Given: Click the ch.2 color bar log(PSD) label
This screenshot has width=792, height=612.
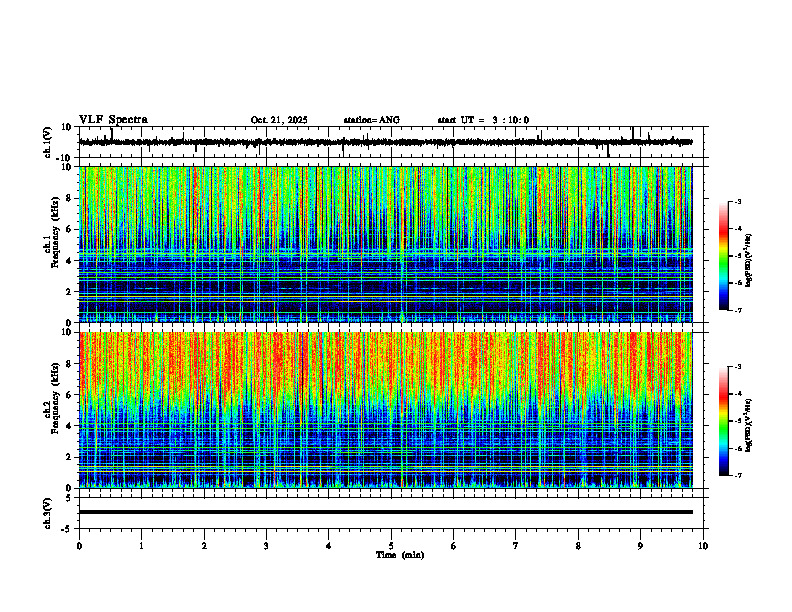Looking at the screenshot, I should [749, 425].
